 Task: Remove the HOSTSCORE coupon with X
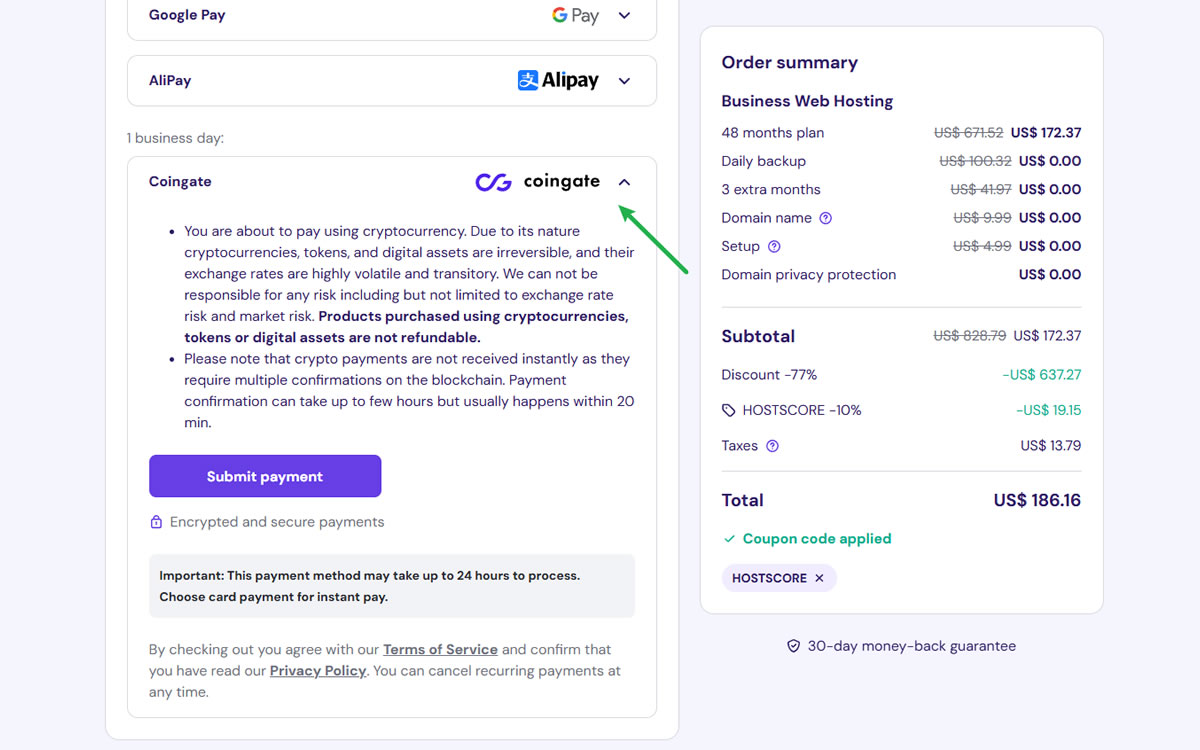click(819, 578)
